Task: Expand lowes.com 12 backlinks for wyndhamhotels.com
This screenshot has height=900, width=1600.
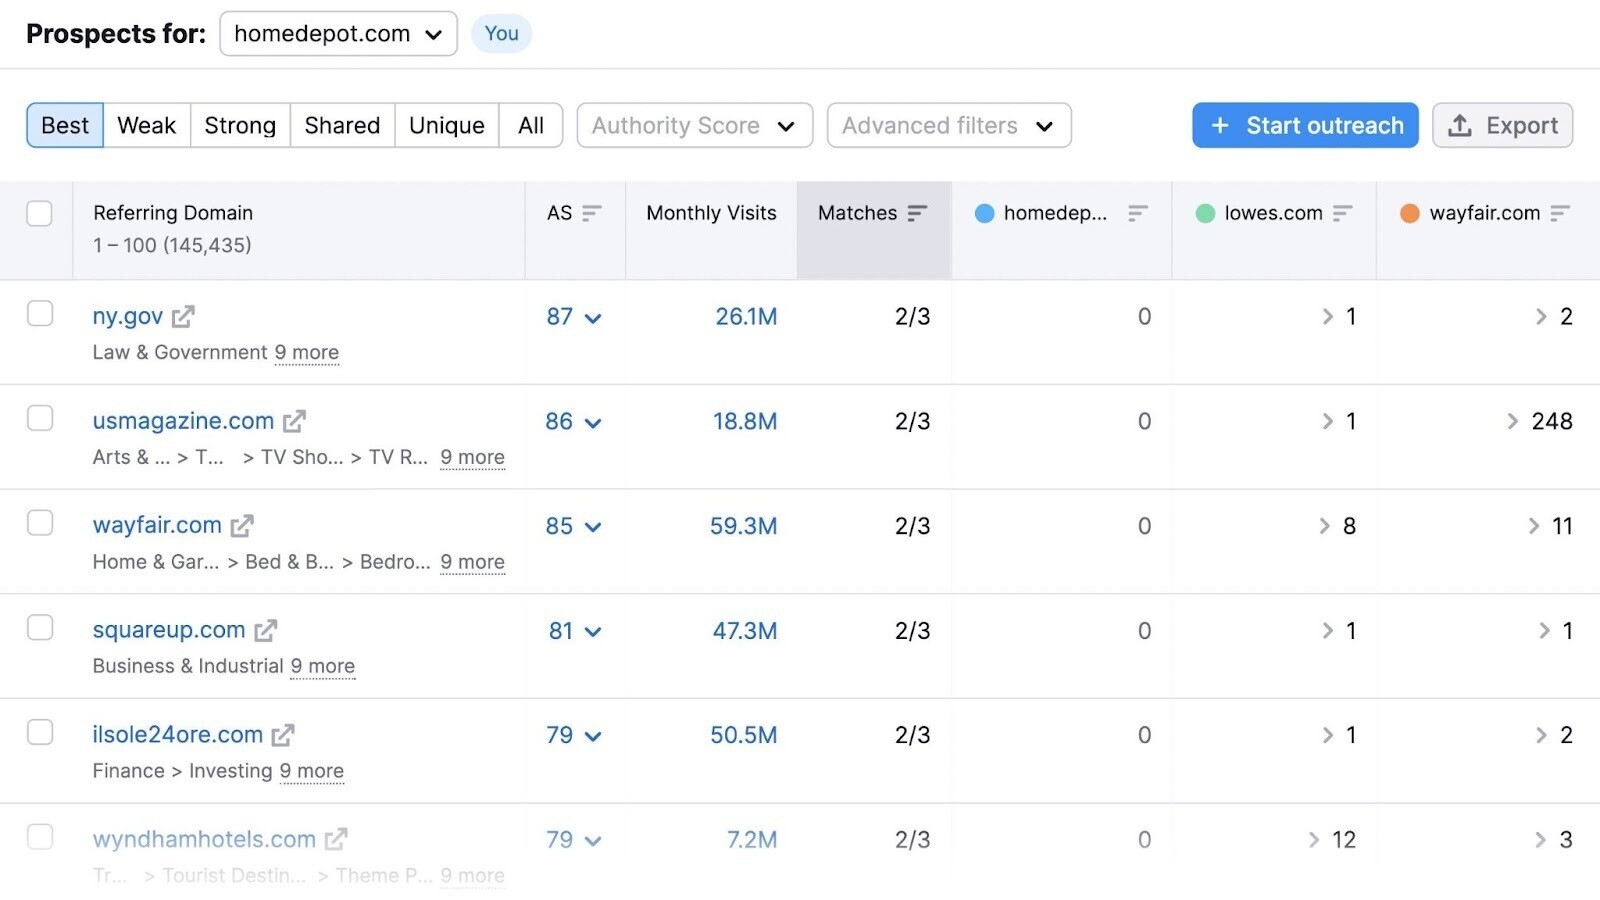Action: (1314, 840)
